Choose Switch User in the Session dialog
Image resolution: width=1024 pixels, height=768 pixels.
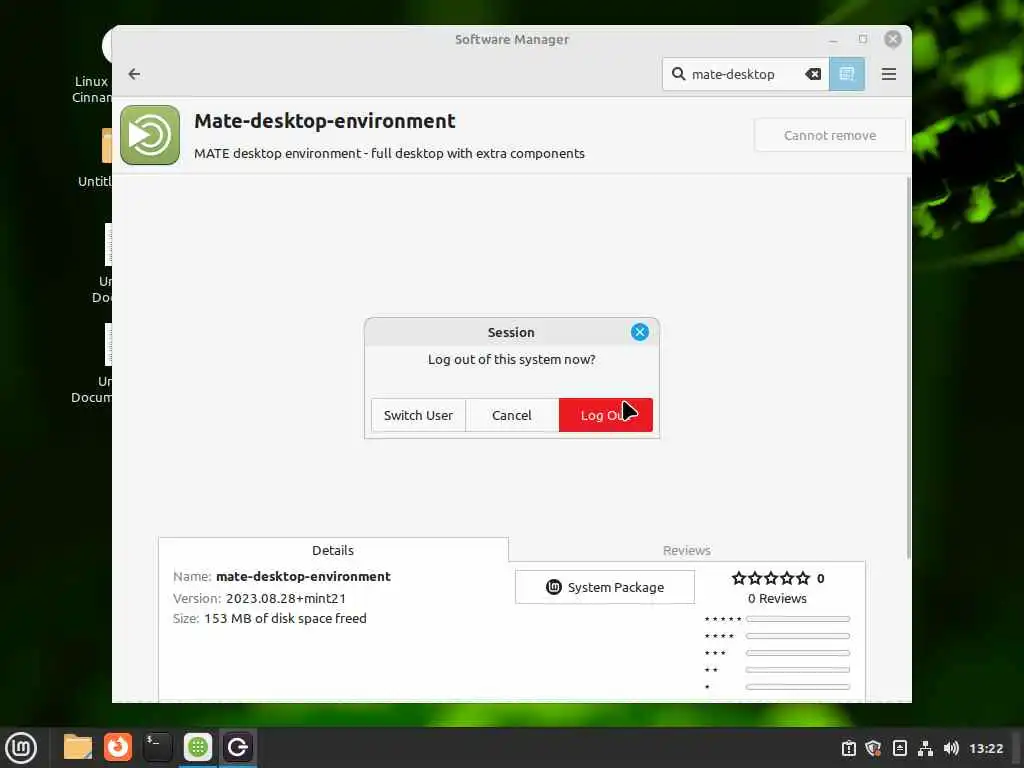click(418, 415)
